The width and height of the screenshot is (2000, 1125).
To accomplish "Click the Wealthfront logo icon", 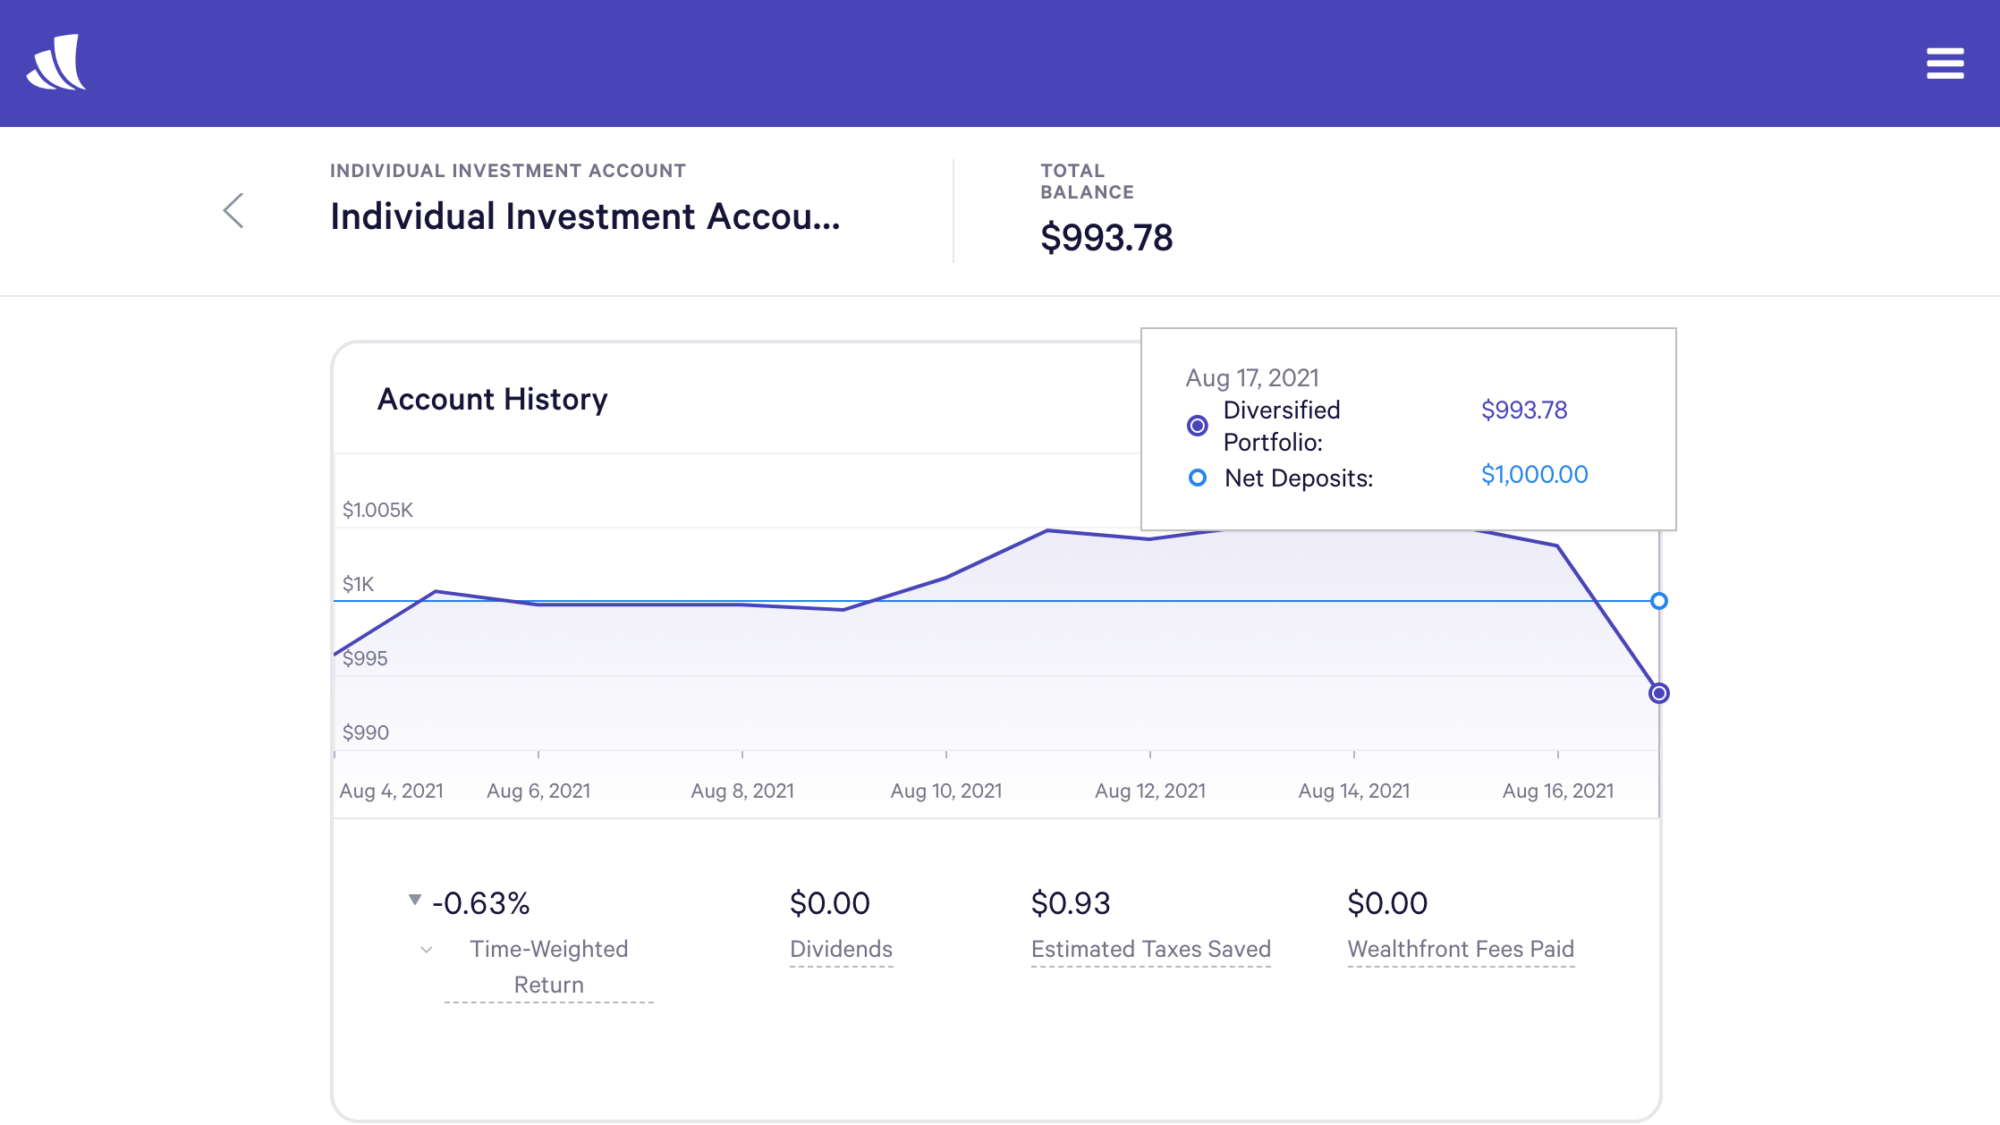I will (57, 62).
